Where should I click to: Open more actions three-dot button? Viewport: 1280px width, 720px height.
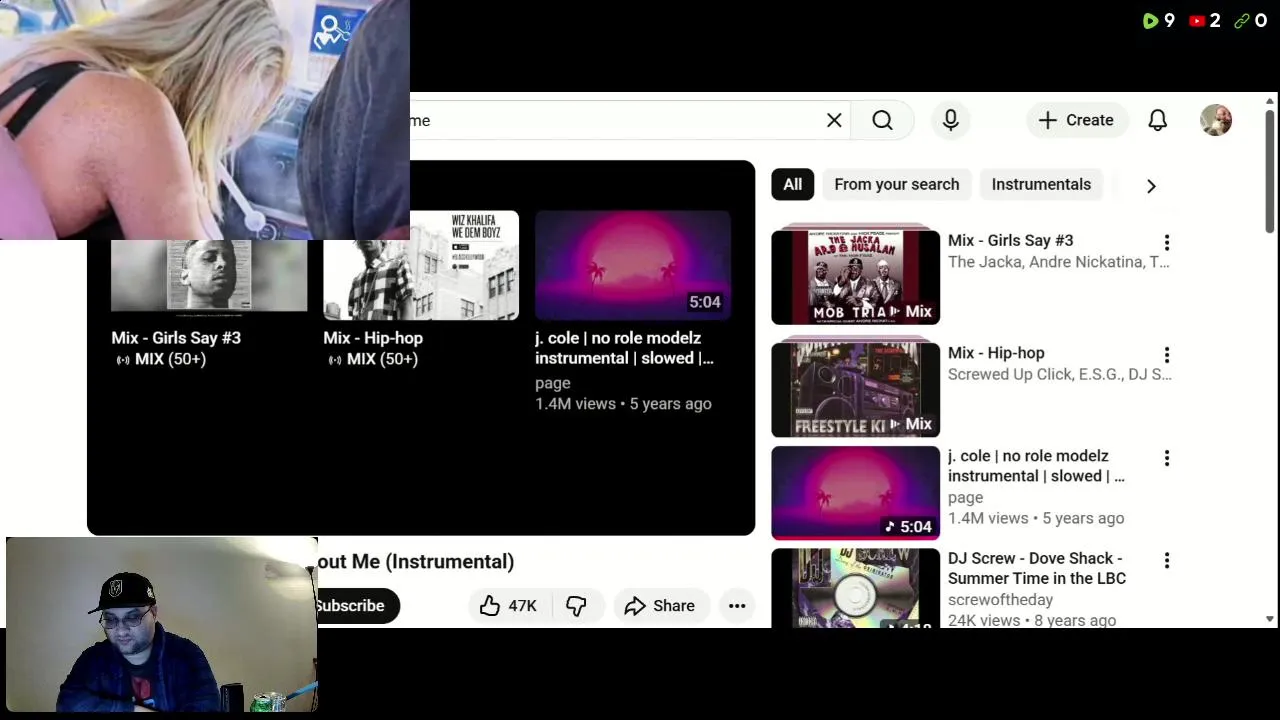[x=737, y=606]
